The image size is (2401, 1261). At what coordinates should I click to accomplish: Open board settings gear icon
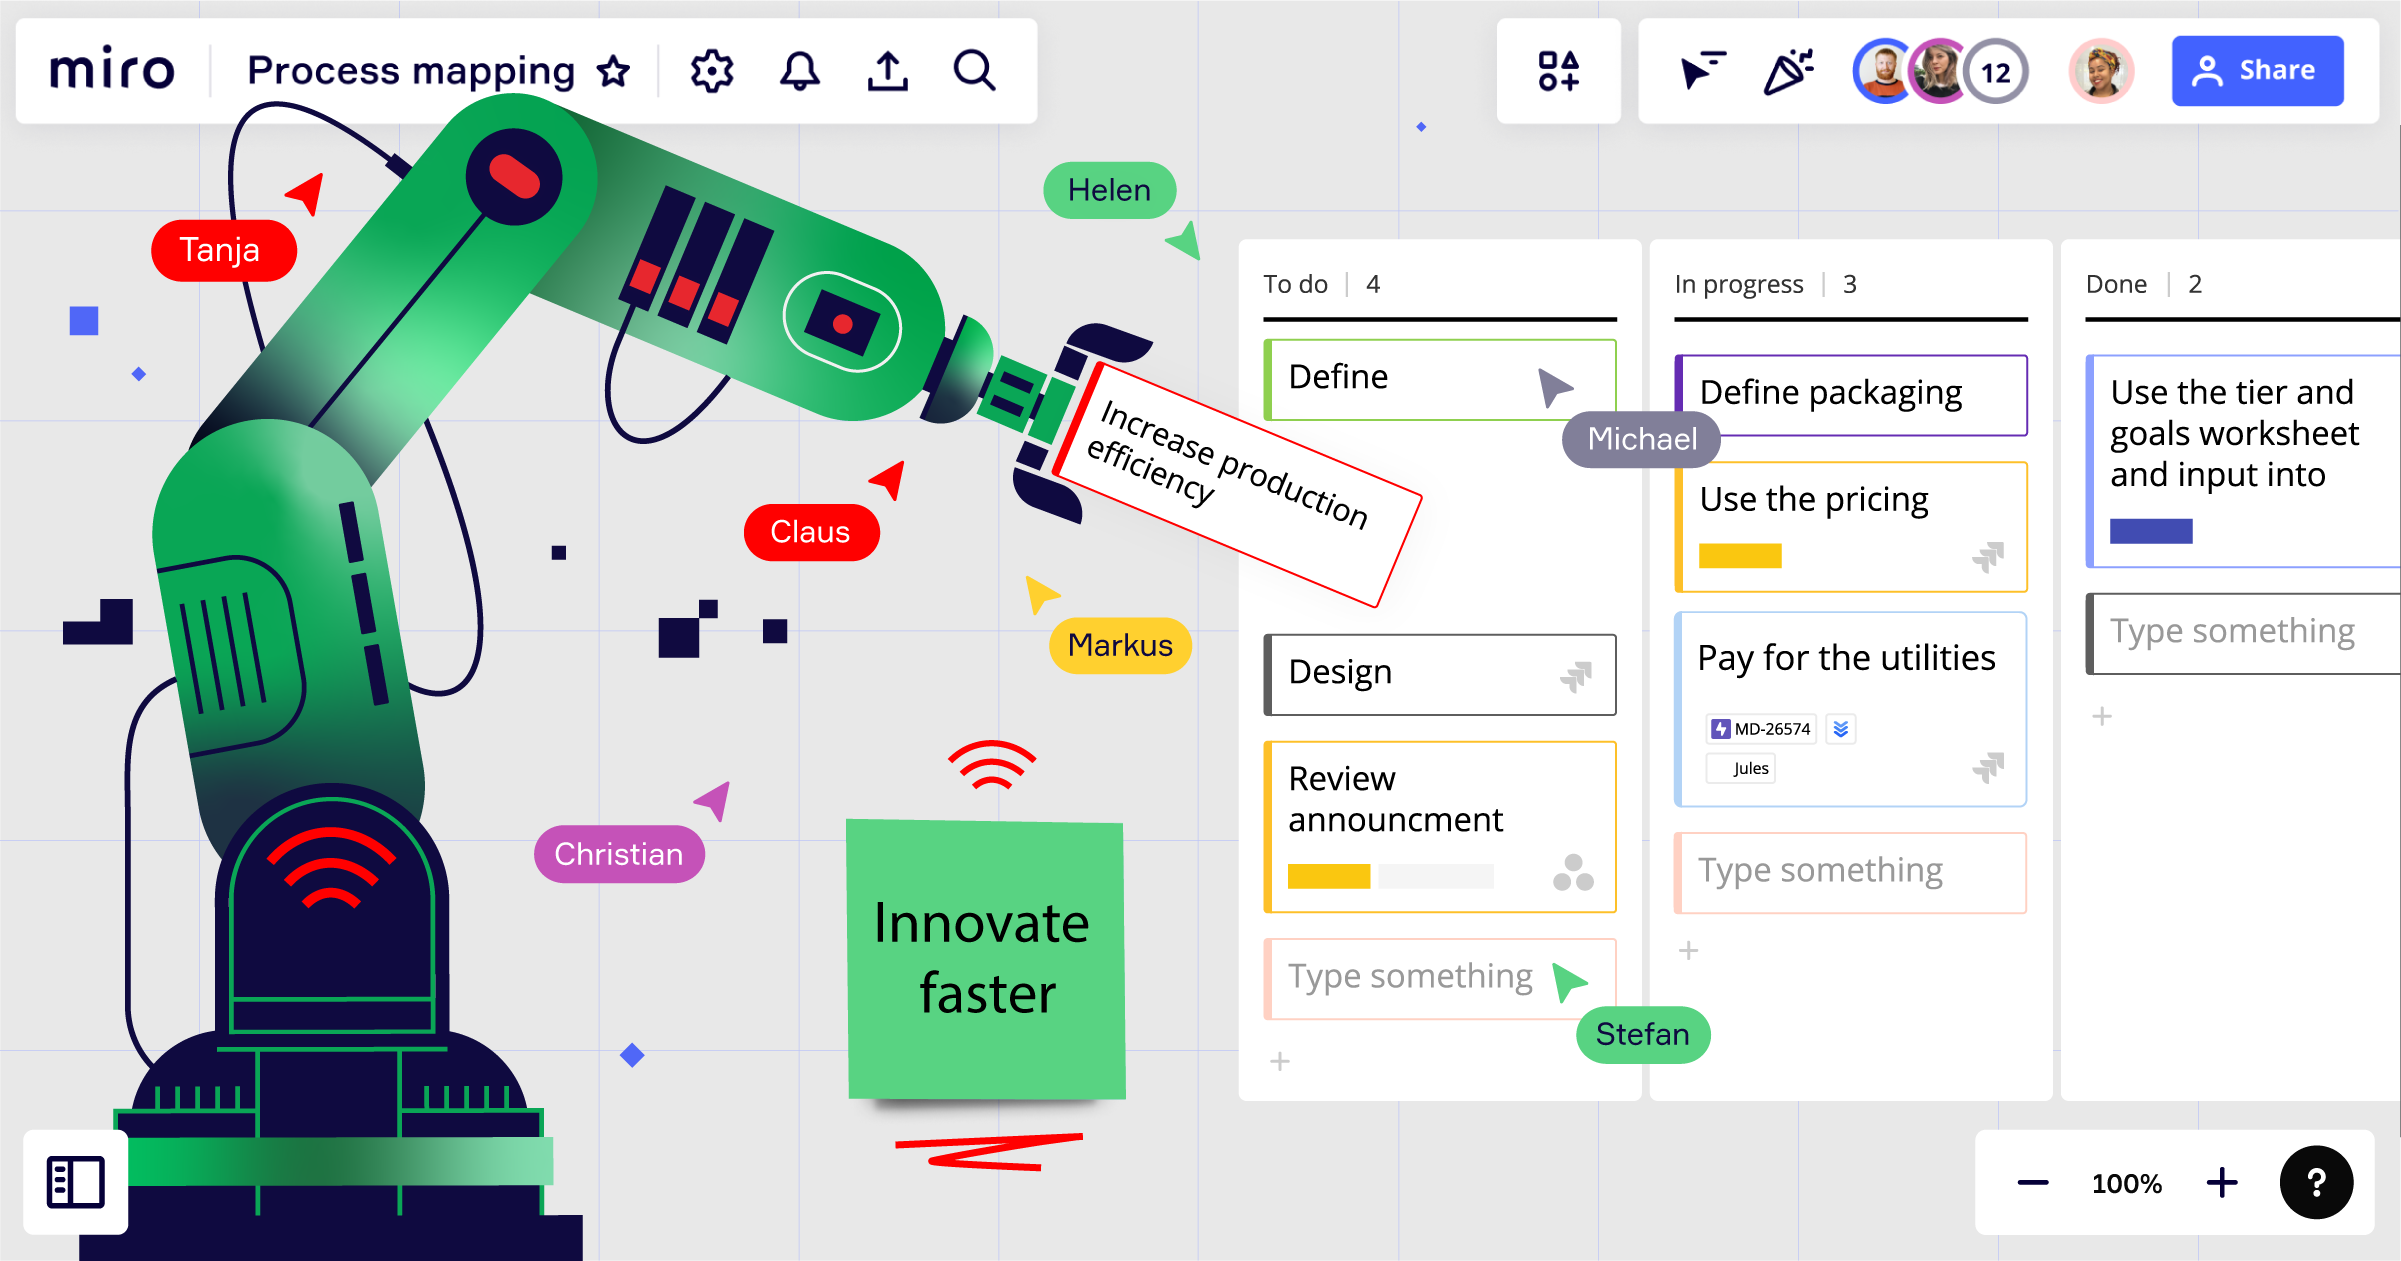pyautogui.click(x=711, y=71)
